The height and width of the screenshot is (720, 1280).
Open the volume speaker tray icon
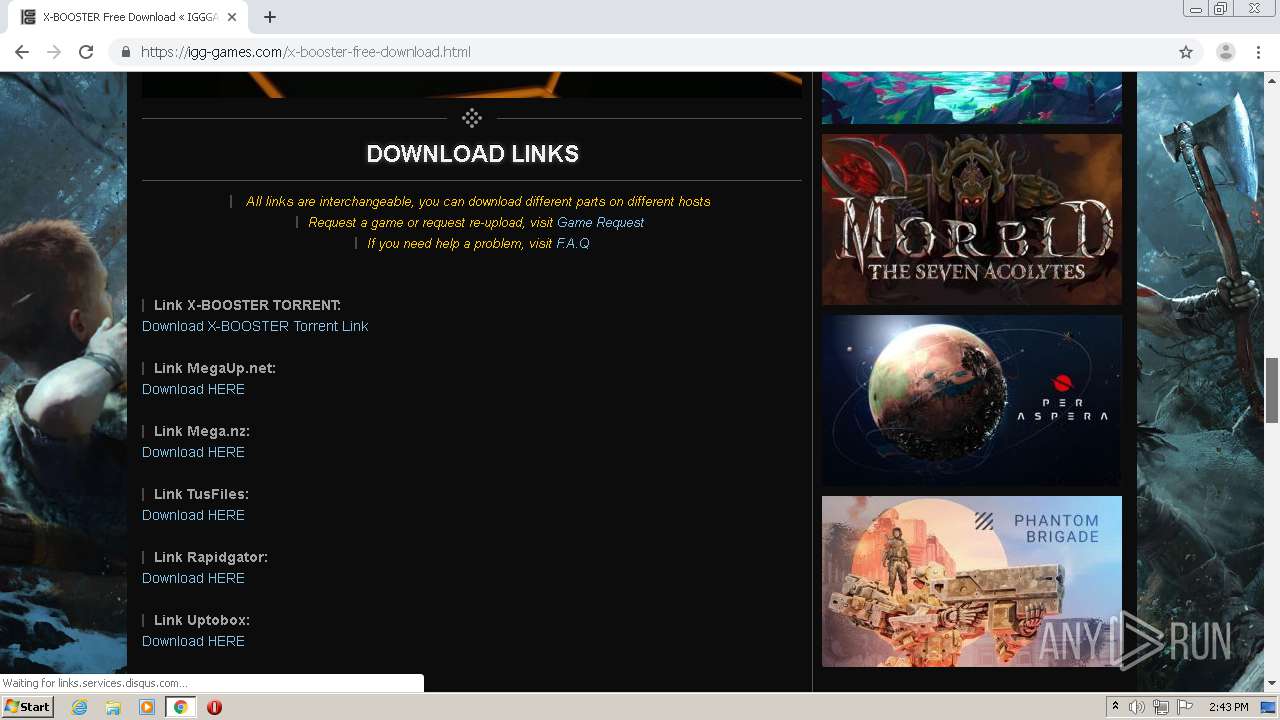[1137, 707]
